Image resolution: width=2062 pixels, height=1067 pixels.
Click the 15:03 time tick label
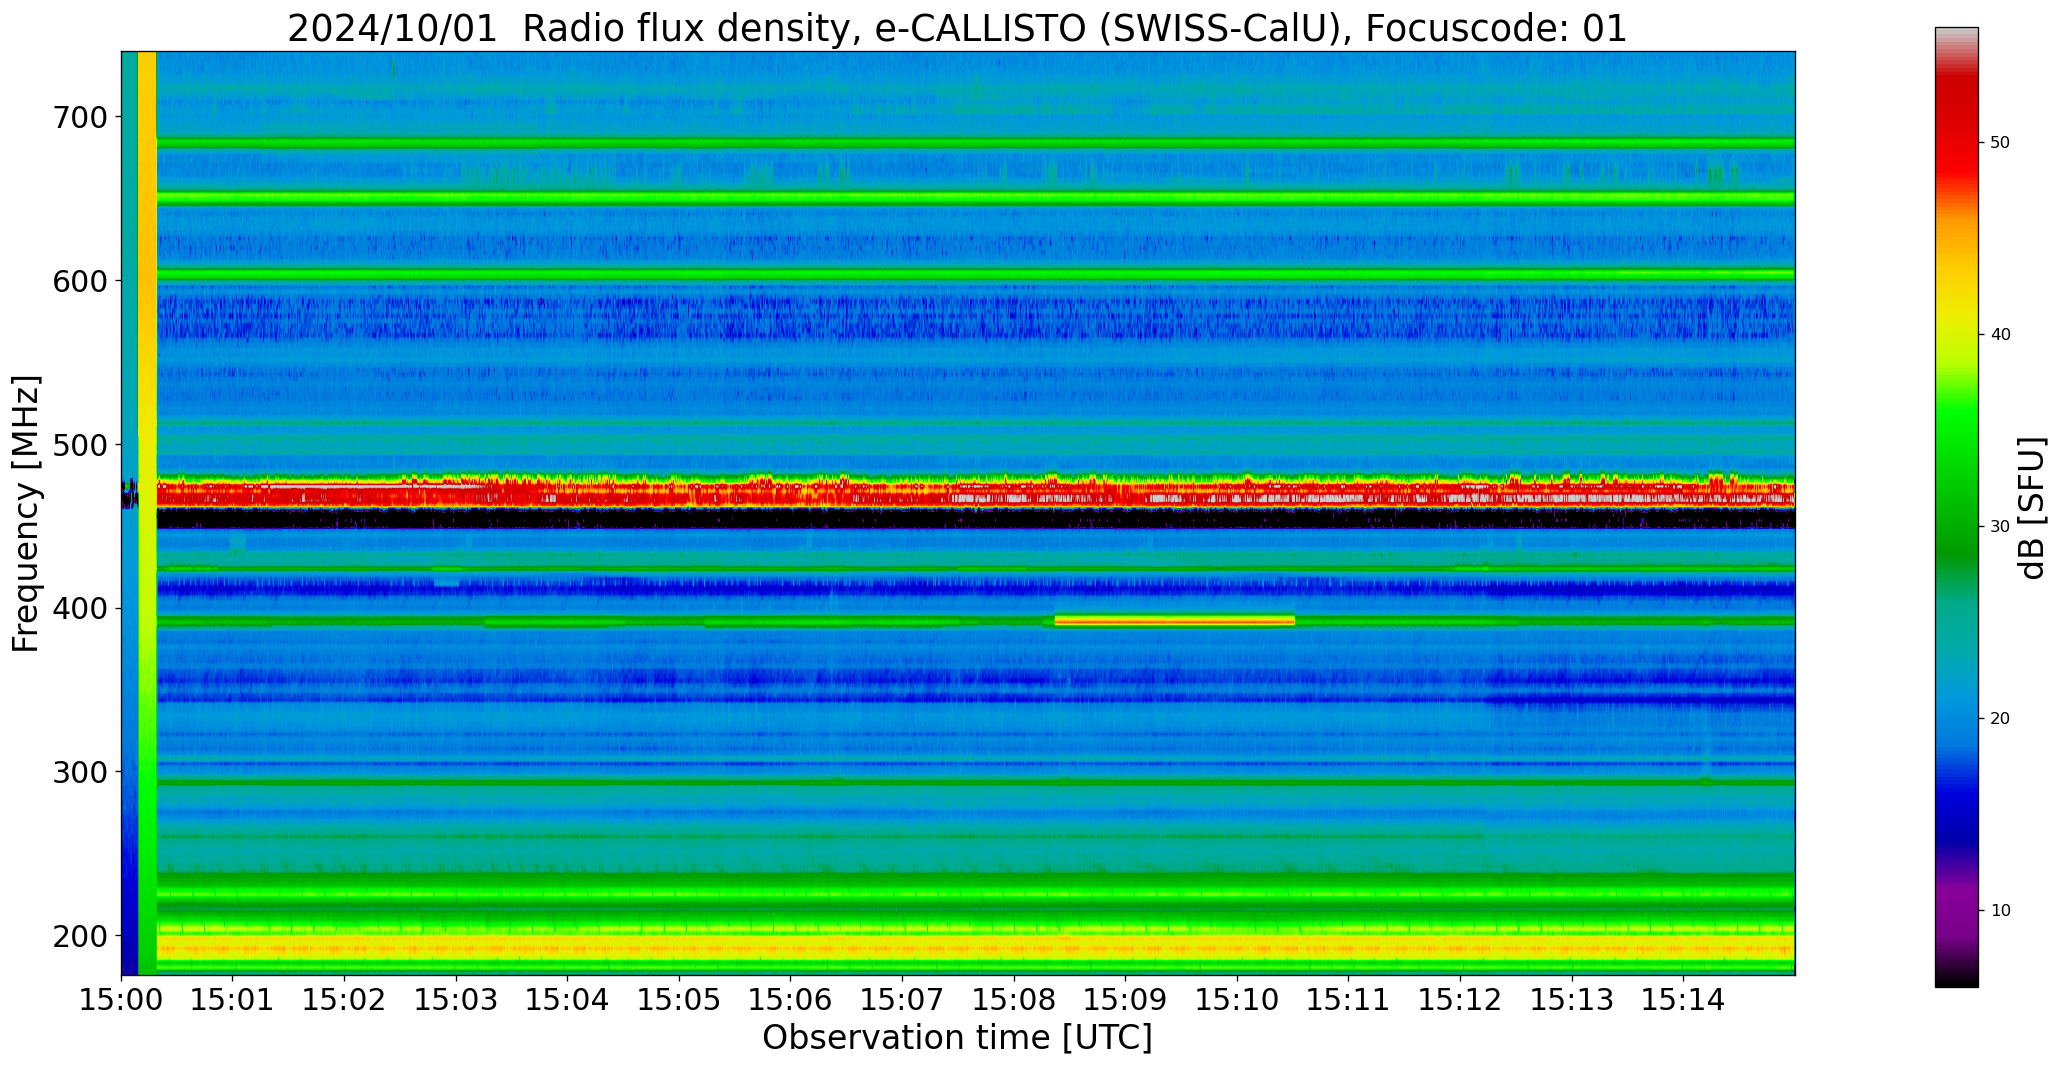[457, 1000]
